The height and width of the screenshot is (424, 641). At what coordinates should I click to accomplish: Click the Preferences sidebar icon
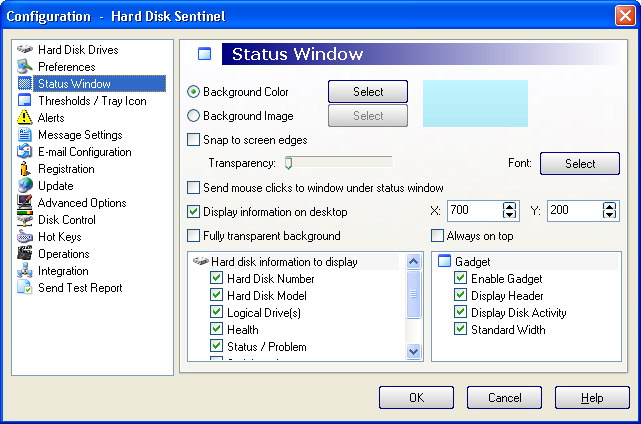[x=25, y=66]
